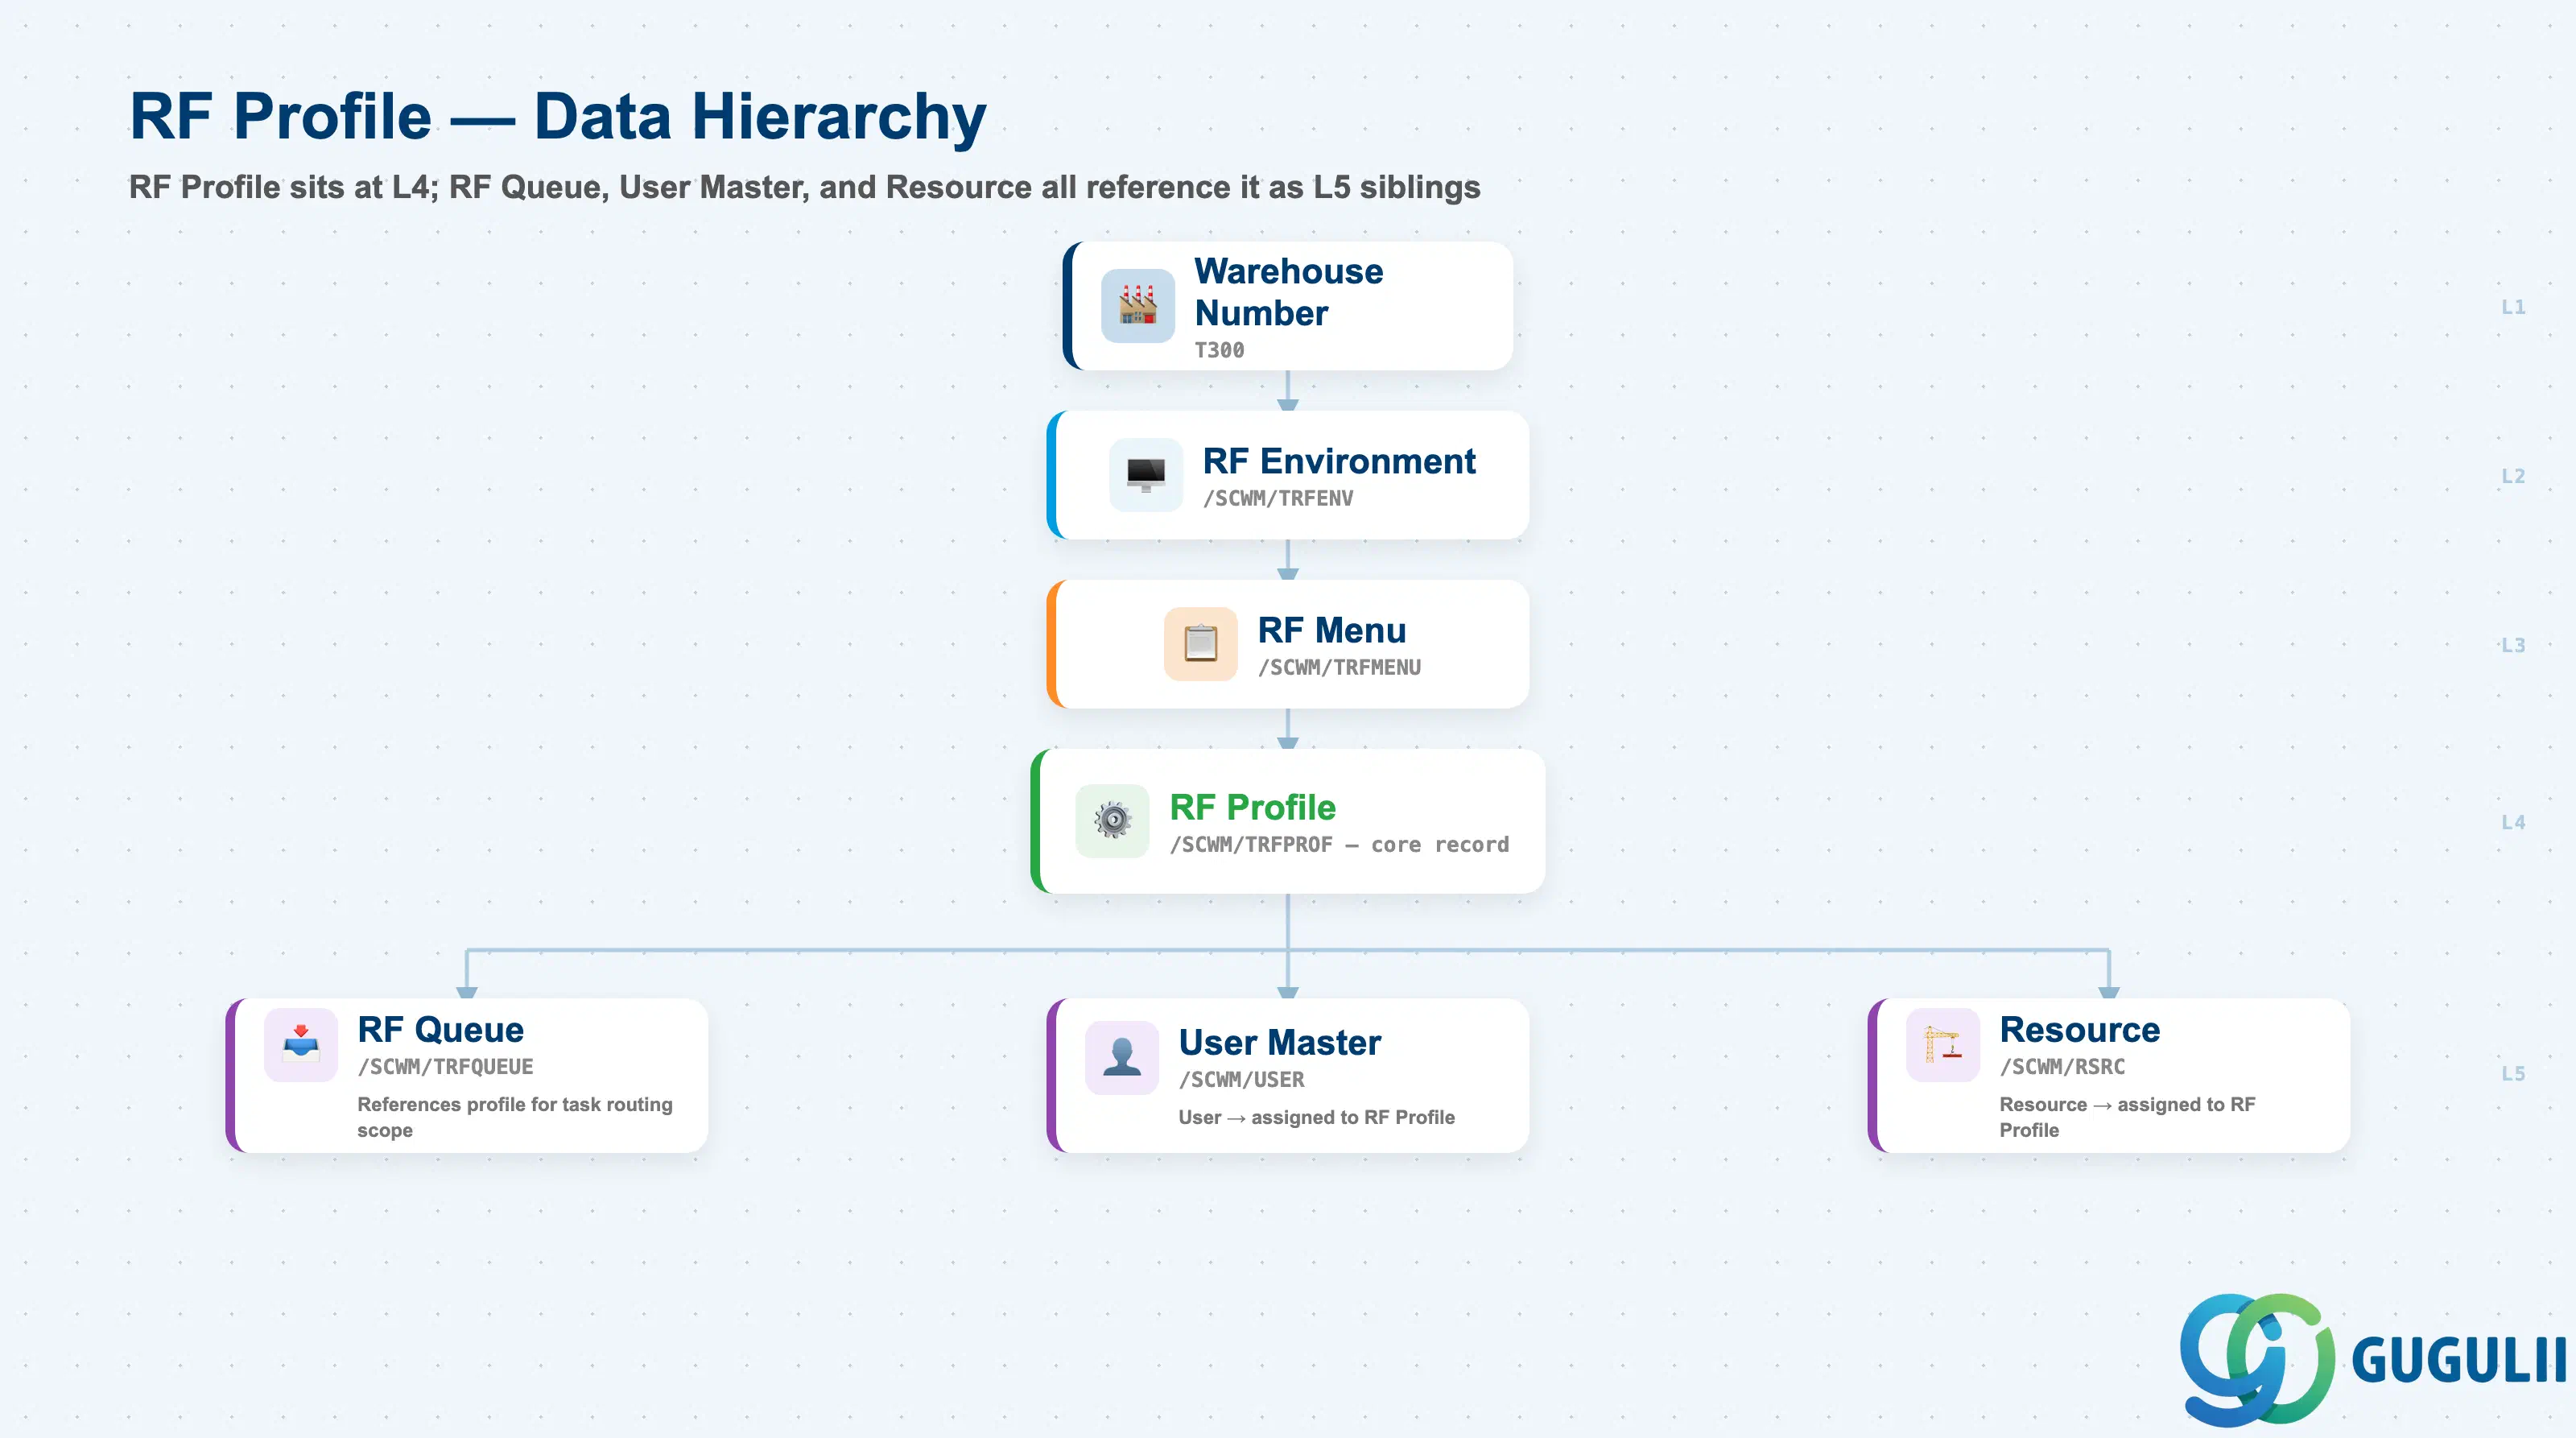Image resolution: width=2576 pixels, height=1438 pixels.
Task: Click 'References profile for task routing scope' text
Action: (515, 1117)
